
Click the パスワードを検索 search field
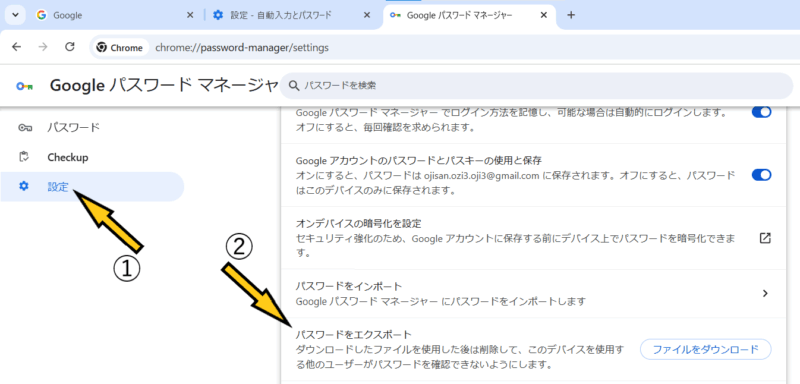pos(536,86)
